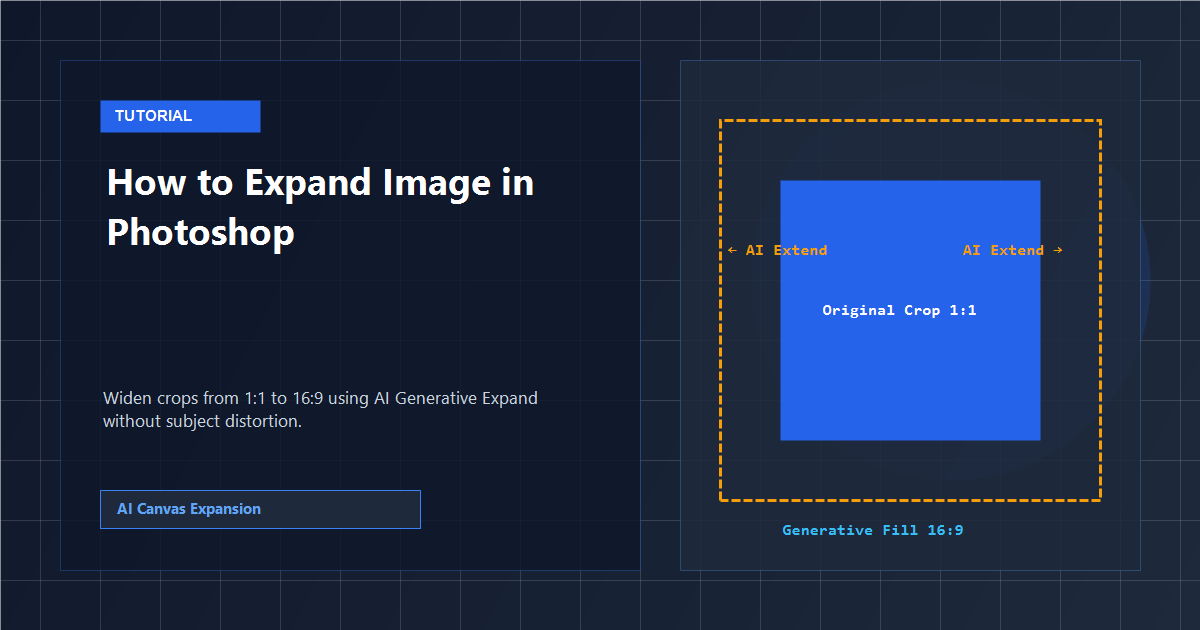Viewport: 1200px width, 630px height.
Task: Click the left '← AI Extend' label
Action: point(777,250)
